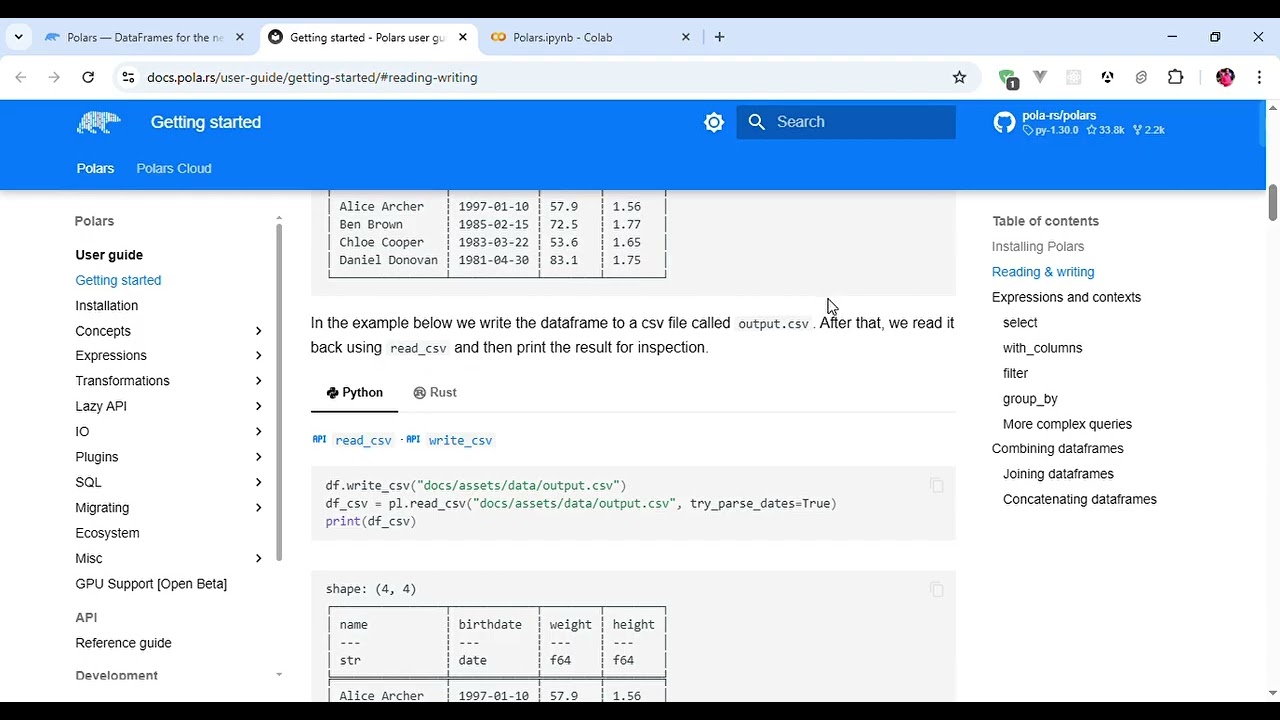Expand the Misc sidebar section
1280x720 pixels.
click(258, 558)
